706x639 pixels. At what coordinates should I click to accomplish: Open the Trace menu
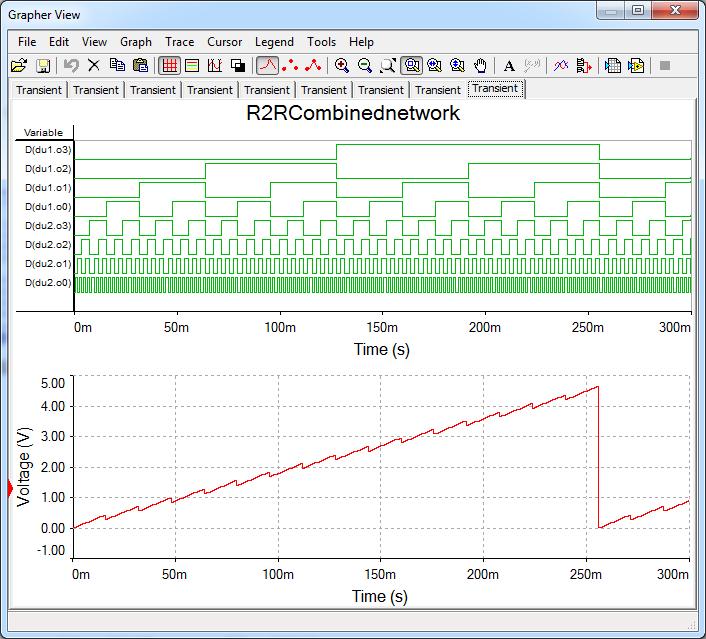(180, 42)
